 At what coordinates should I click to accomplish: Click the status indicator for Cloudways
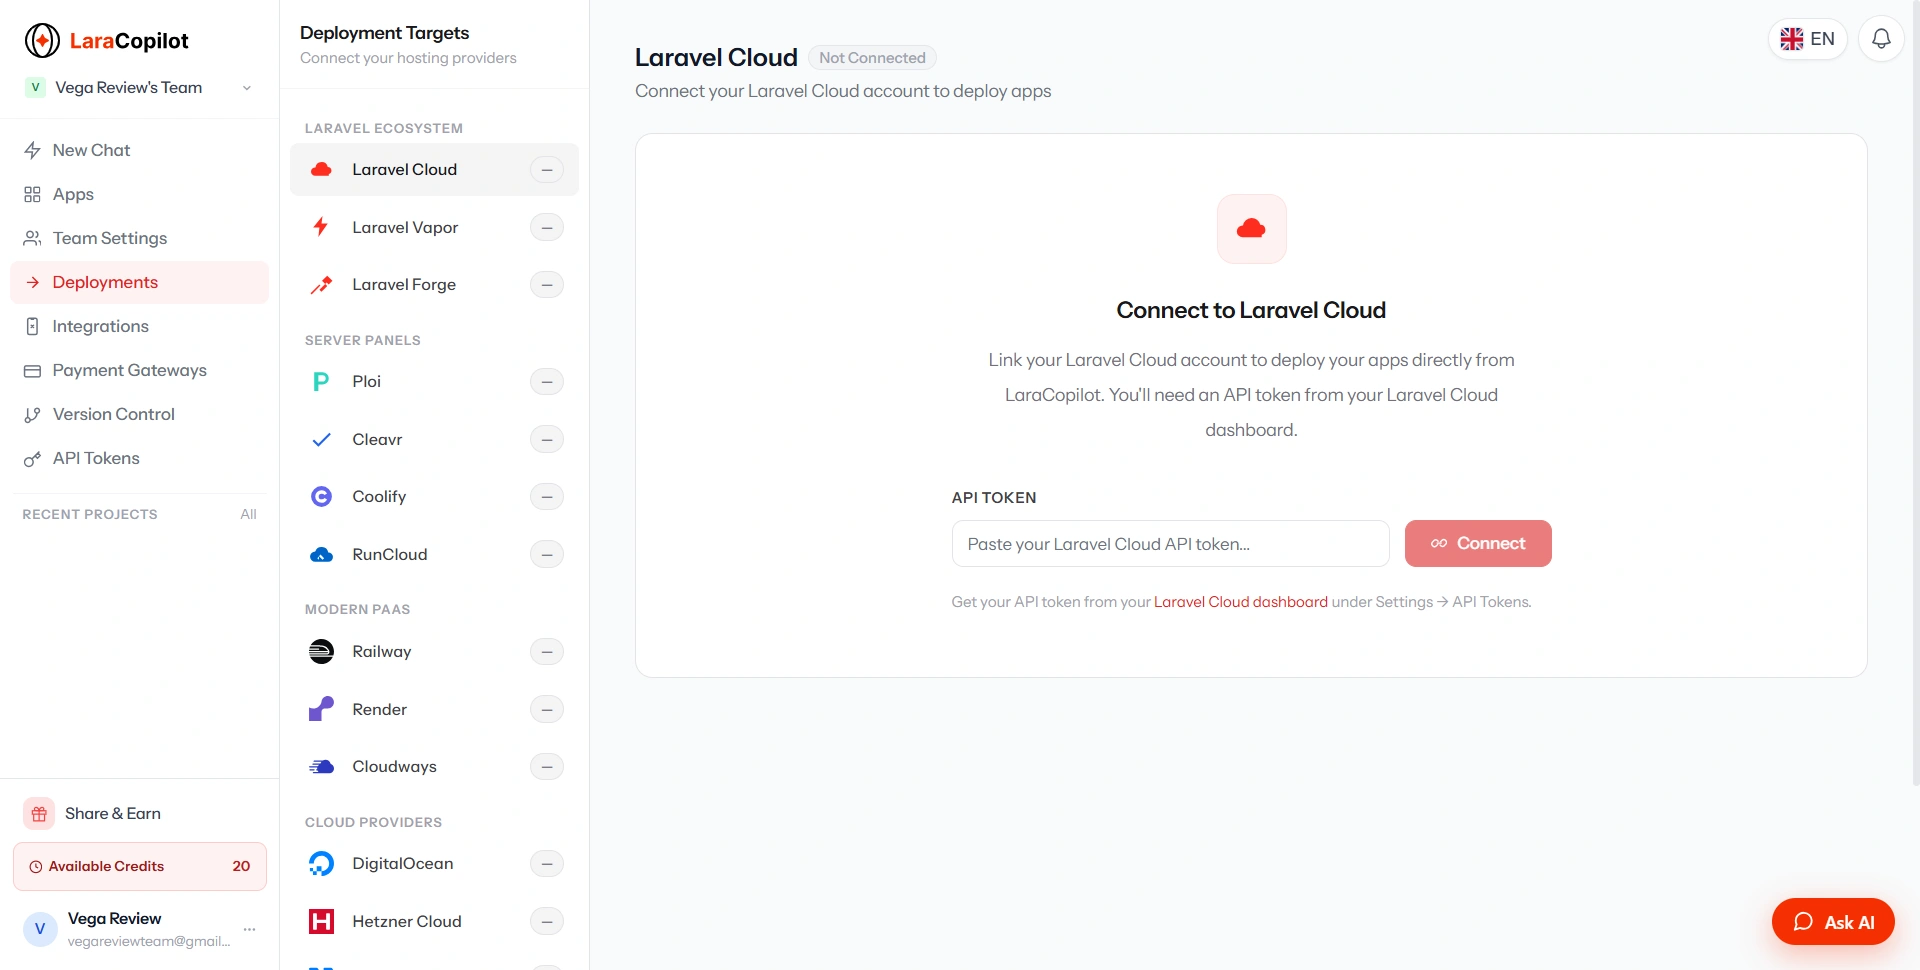click(547, 767)
